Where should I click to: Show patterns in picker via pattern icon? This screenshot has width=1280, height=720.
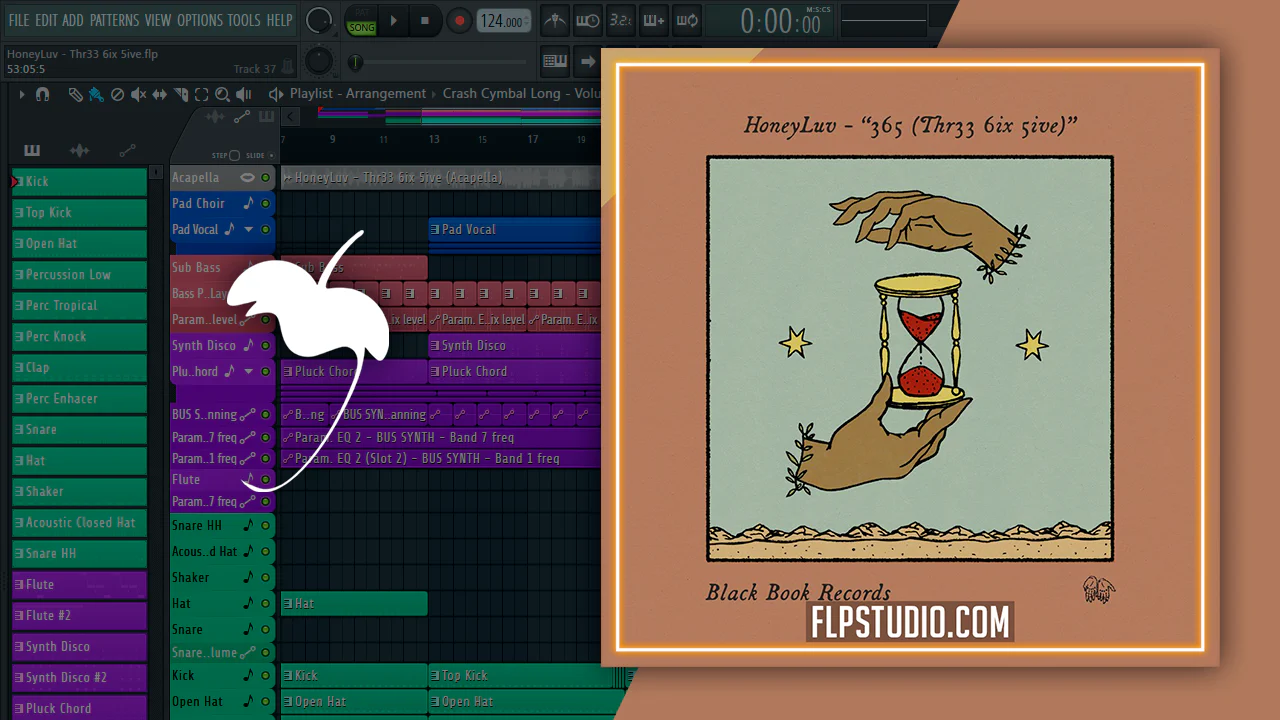(x=32, y=151)
